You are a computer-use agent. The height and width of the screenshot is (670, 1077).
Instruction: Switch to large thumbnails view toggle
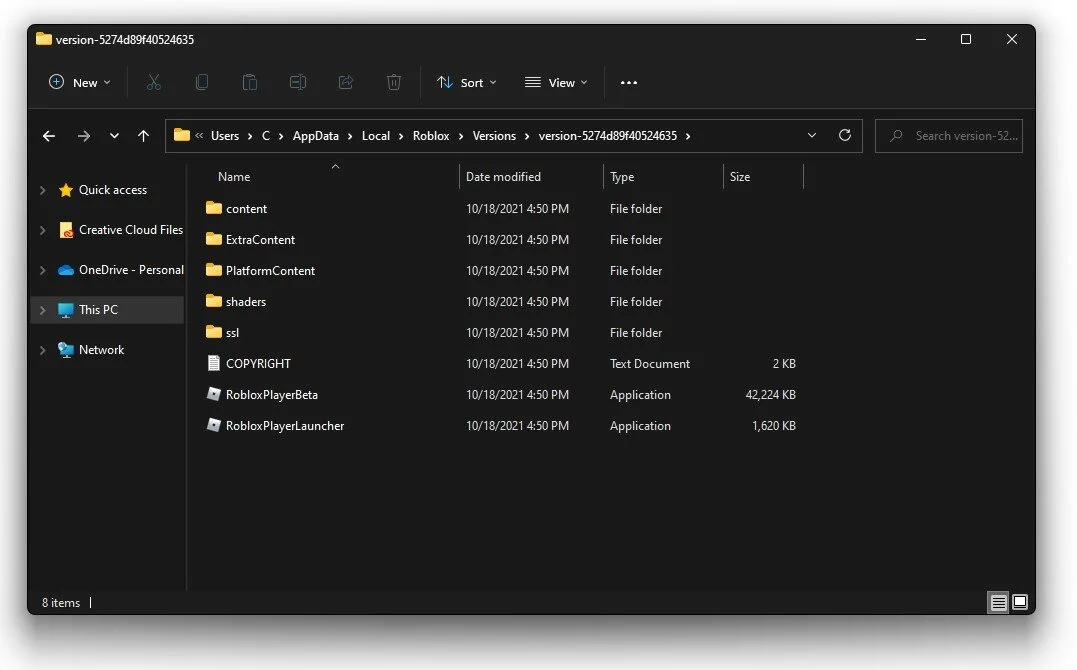[x=1020, y=603]
